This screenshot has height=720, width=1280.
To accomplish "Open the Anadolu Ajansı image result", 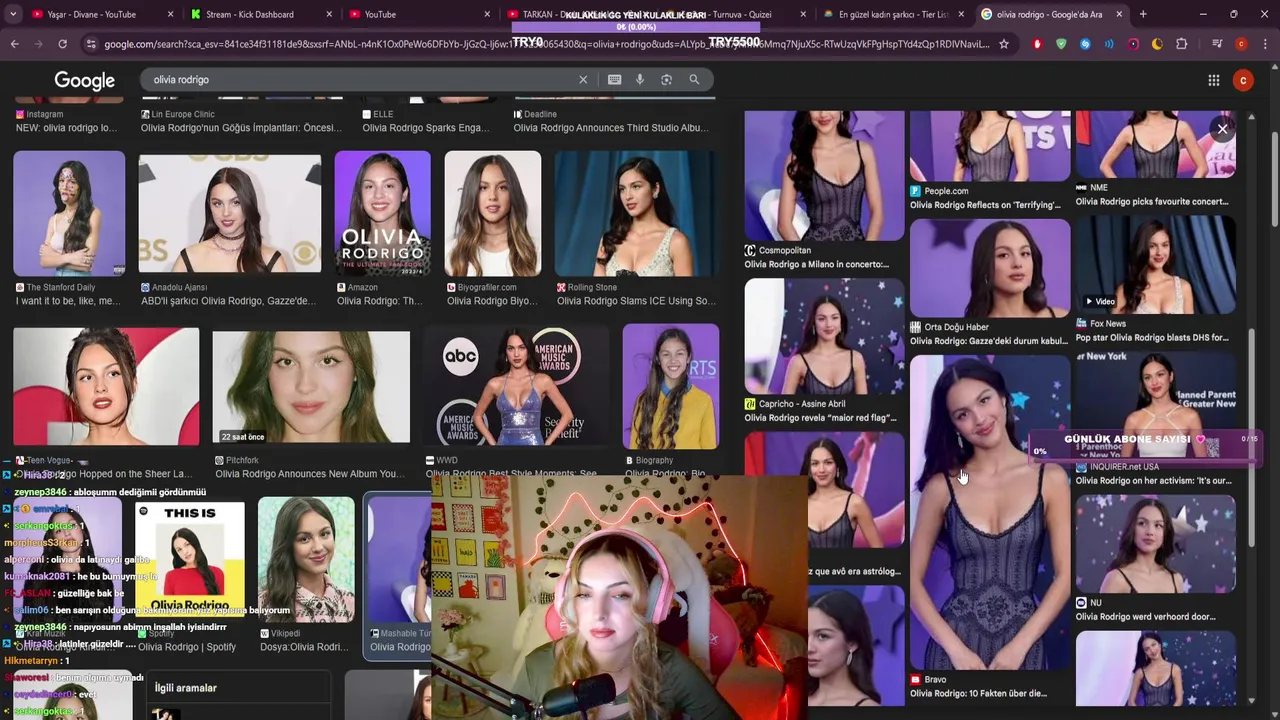I will coord(230,213).
